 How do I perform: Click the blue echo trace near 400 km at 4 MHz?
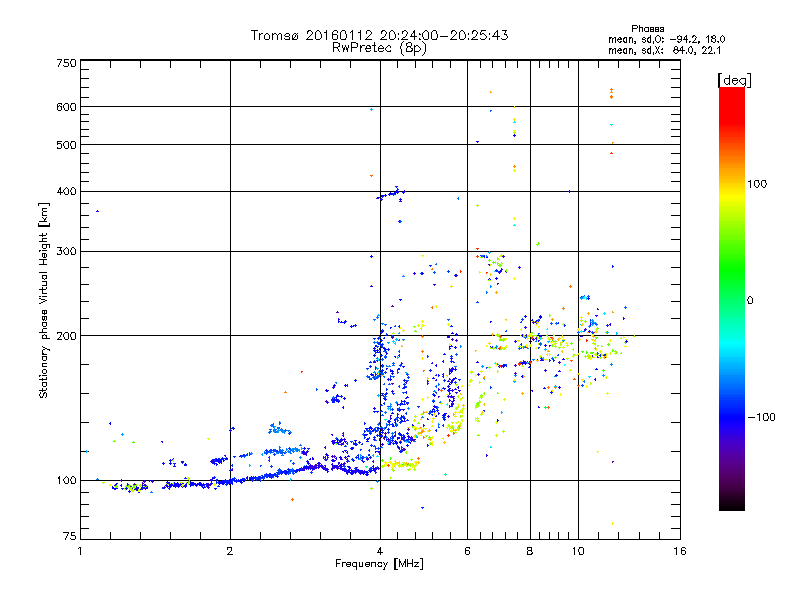coord(391,194)
